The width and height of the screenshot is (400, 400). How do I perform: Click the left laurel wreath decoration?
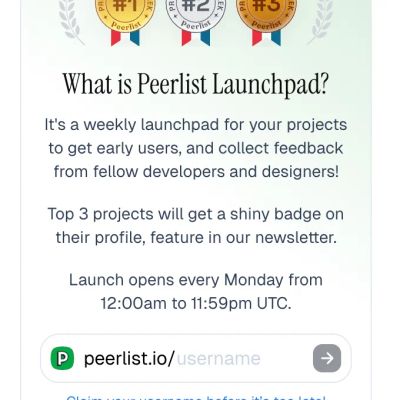tap(71, 22)
